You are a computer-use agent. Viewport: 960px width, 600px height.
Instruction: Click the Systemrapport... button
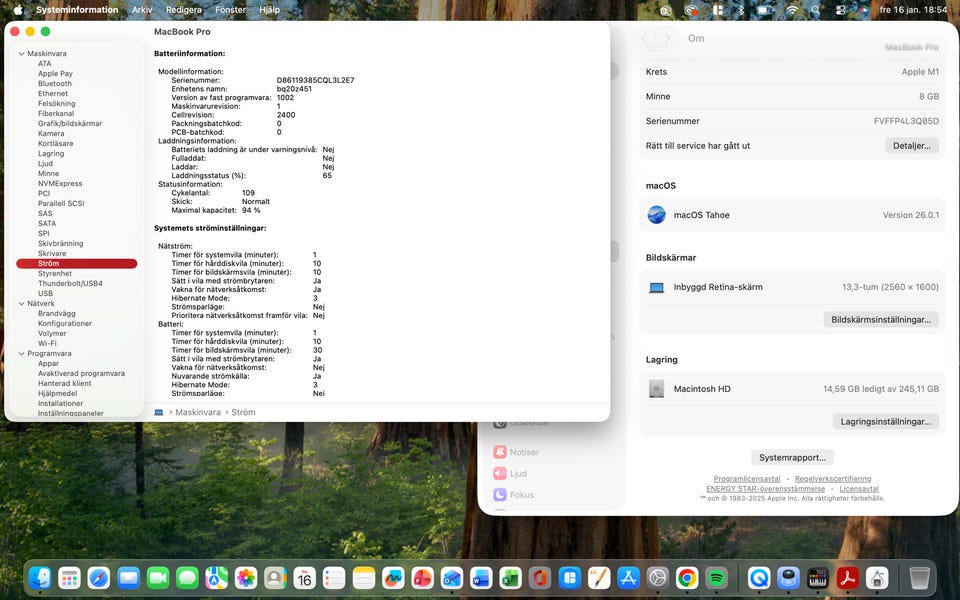(x=792, y=457)
